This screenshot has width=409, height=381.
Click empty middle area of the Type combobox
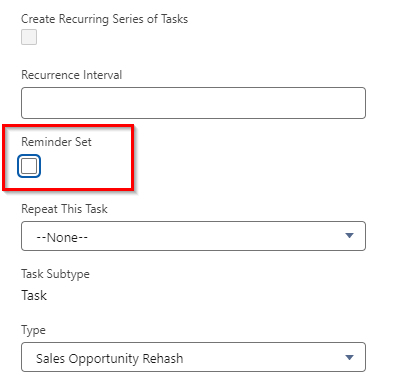(x=263, y=357)
